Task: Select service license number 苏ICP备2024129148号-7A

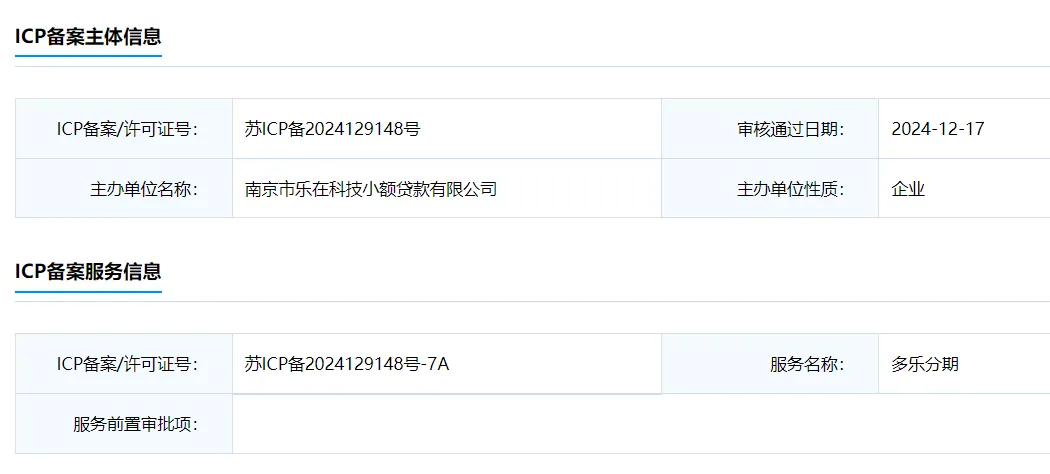Action: 347,364
